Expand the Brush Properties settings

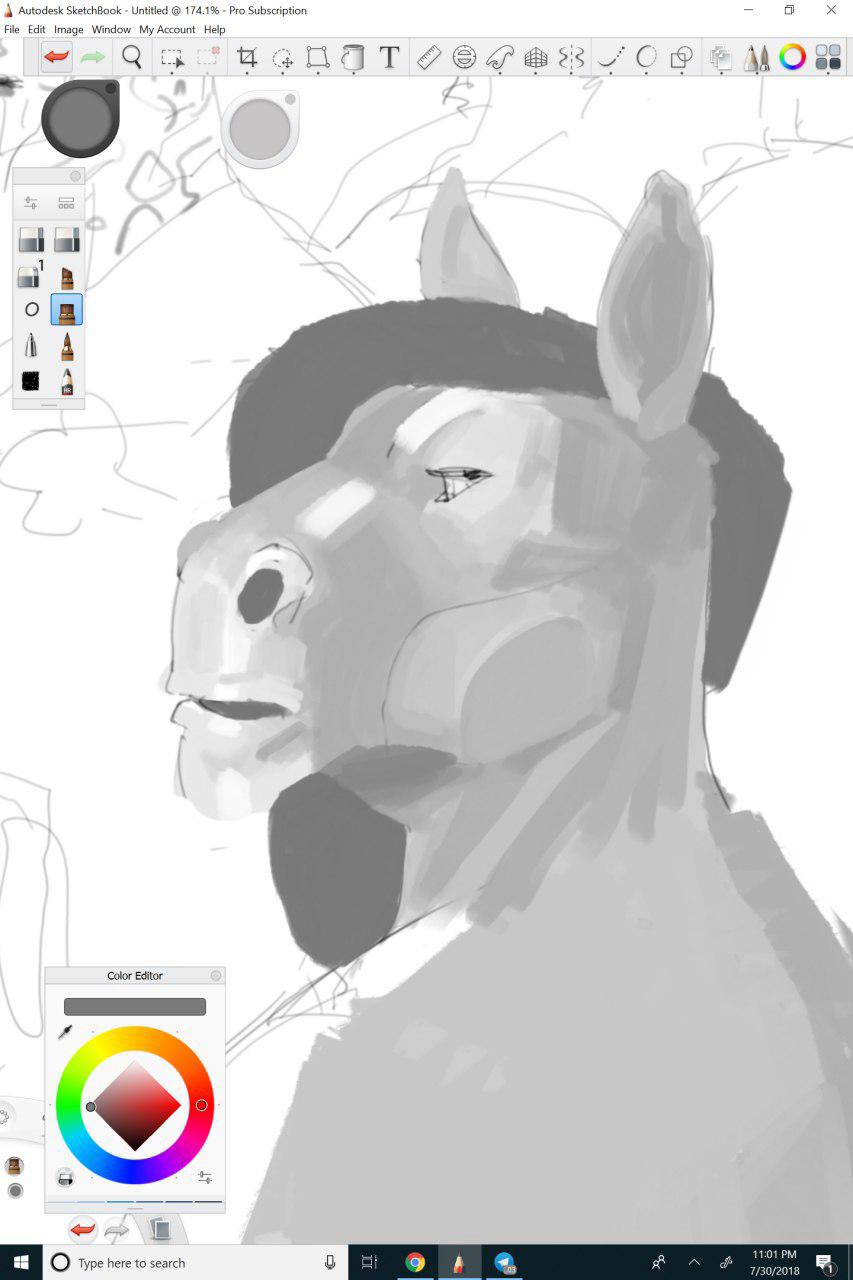(x=31, y=203)
